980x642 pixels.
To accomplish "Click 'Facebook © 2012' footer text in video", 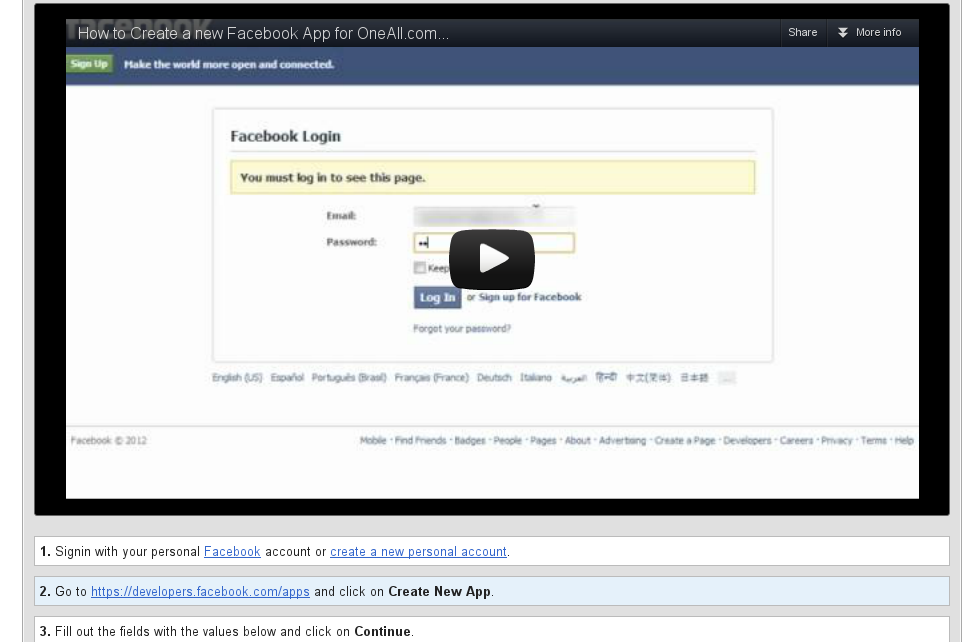I will pos(109,441).
